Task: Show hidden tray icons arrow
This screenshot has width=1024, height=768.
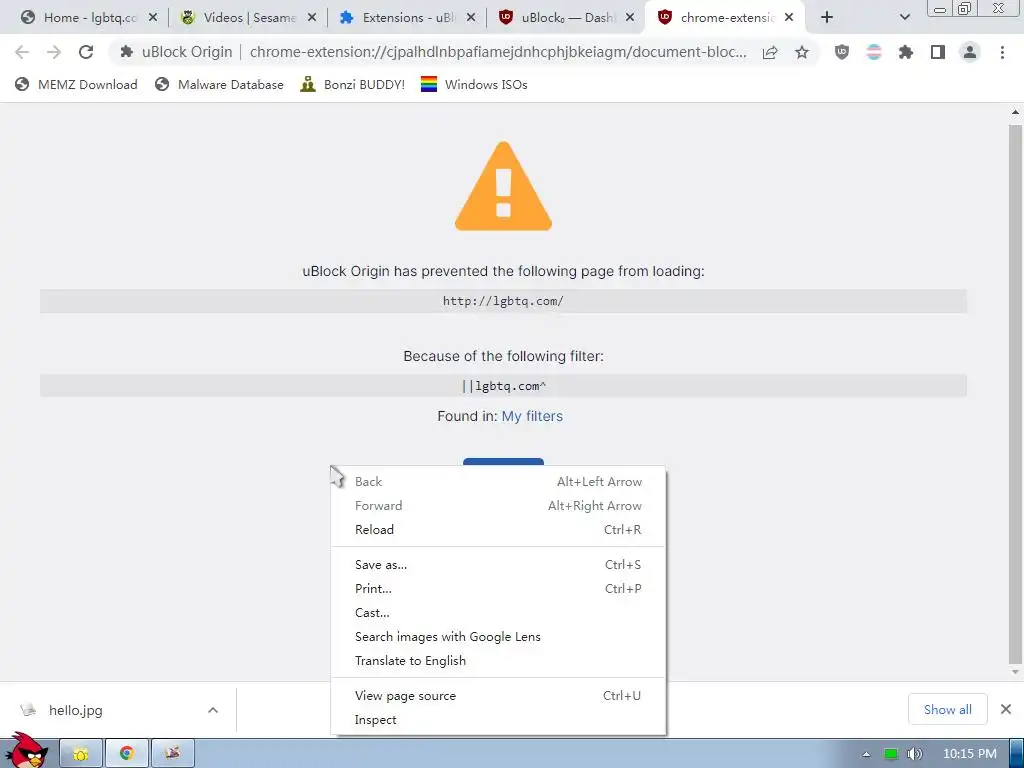Action: pos(867,754)
